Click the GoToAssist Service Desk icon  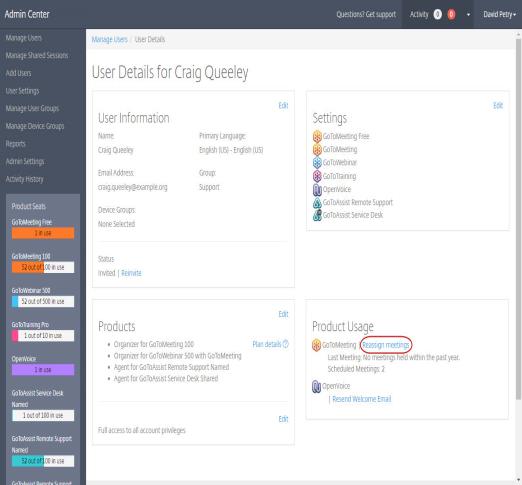click(317, 215)
